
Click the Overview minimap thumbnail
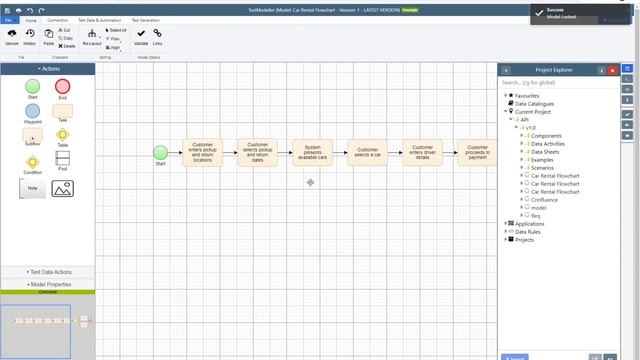pyautogui.click(x=47, y=327)
